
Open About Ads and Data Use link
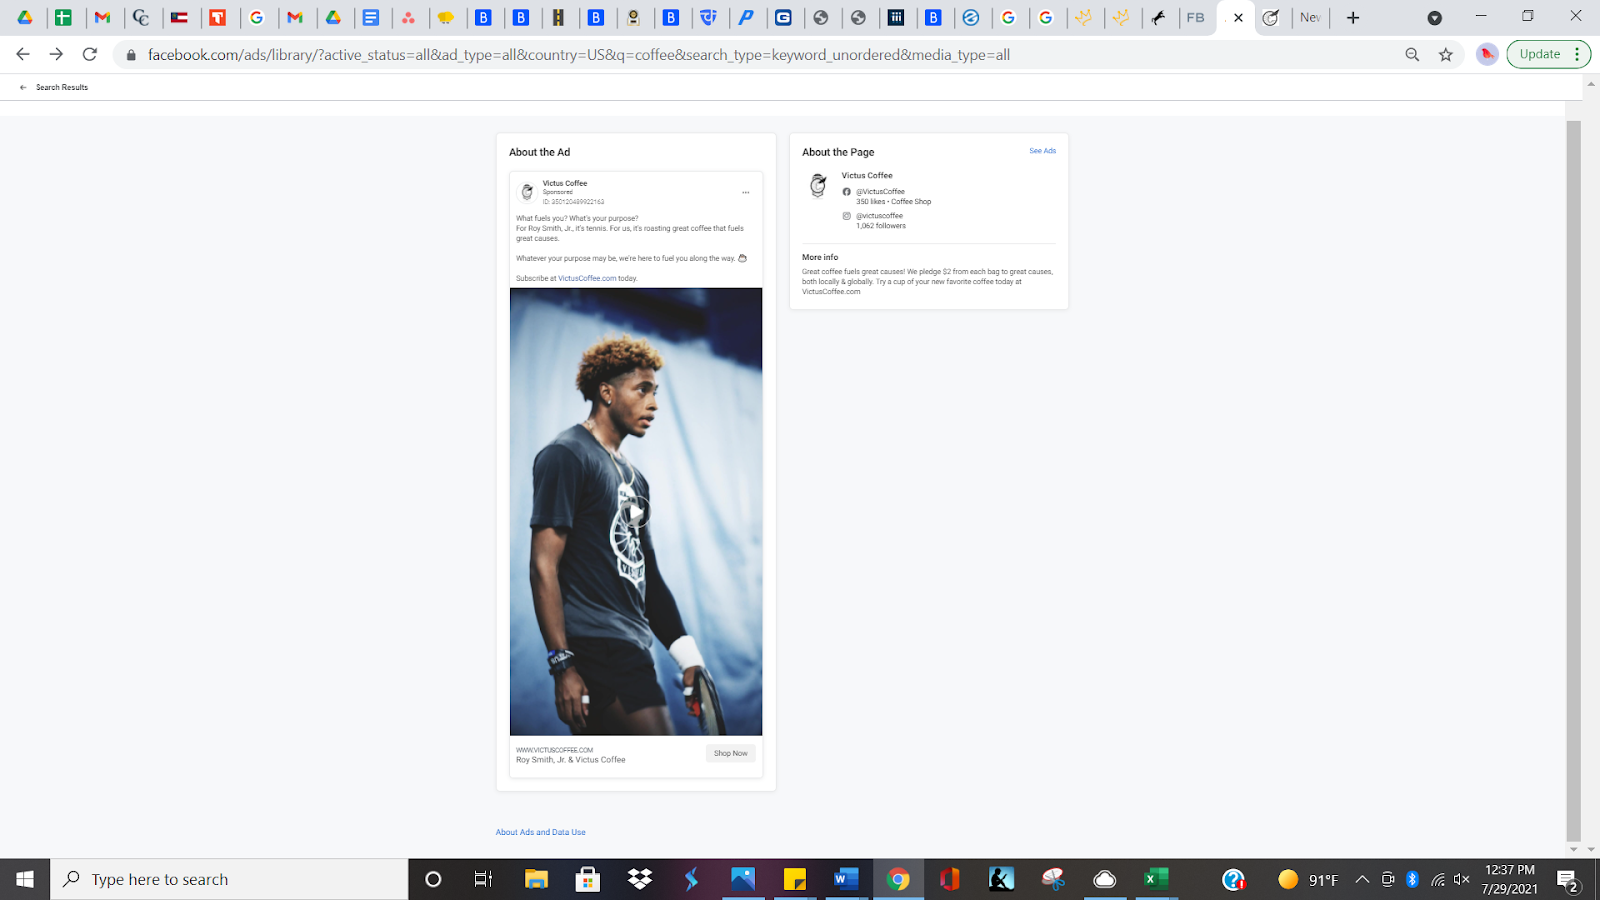[x=541, y=832]
